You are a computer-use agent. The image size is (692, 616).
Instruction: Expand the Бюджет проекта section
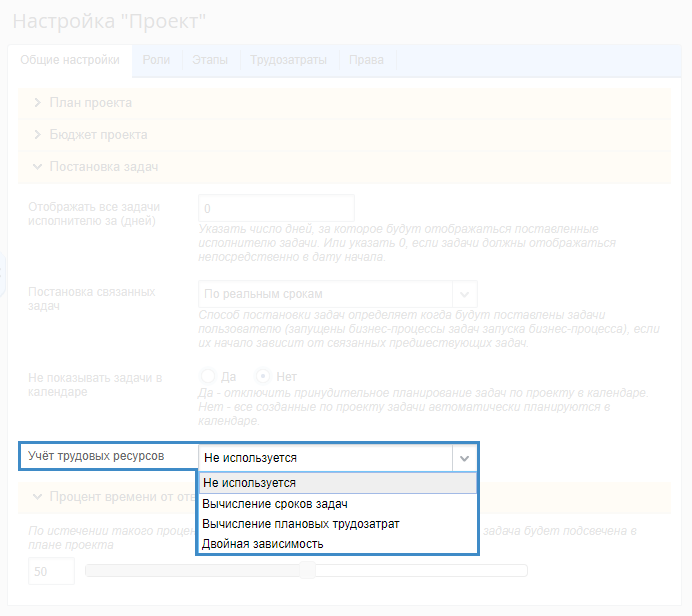click(98, 135)
